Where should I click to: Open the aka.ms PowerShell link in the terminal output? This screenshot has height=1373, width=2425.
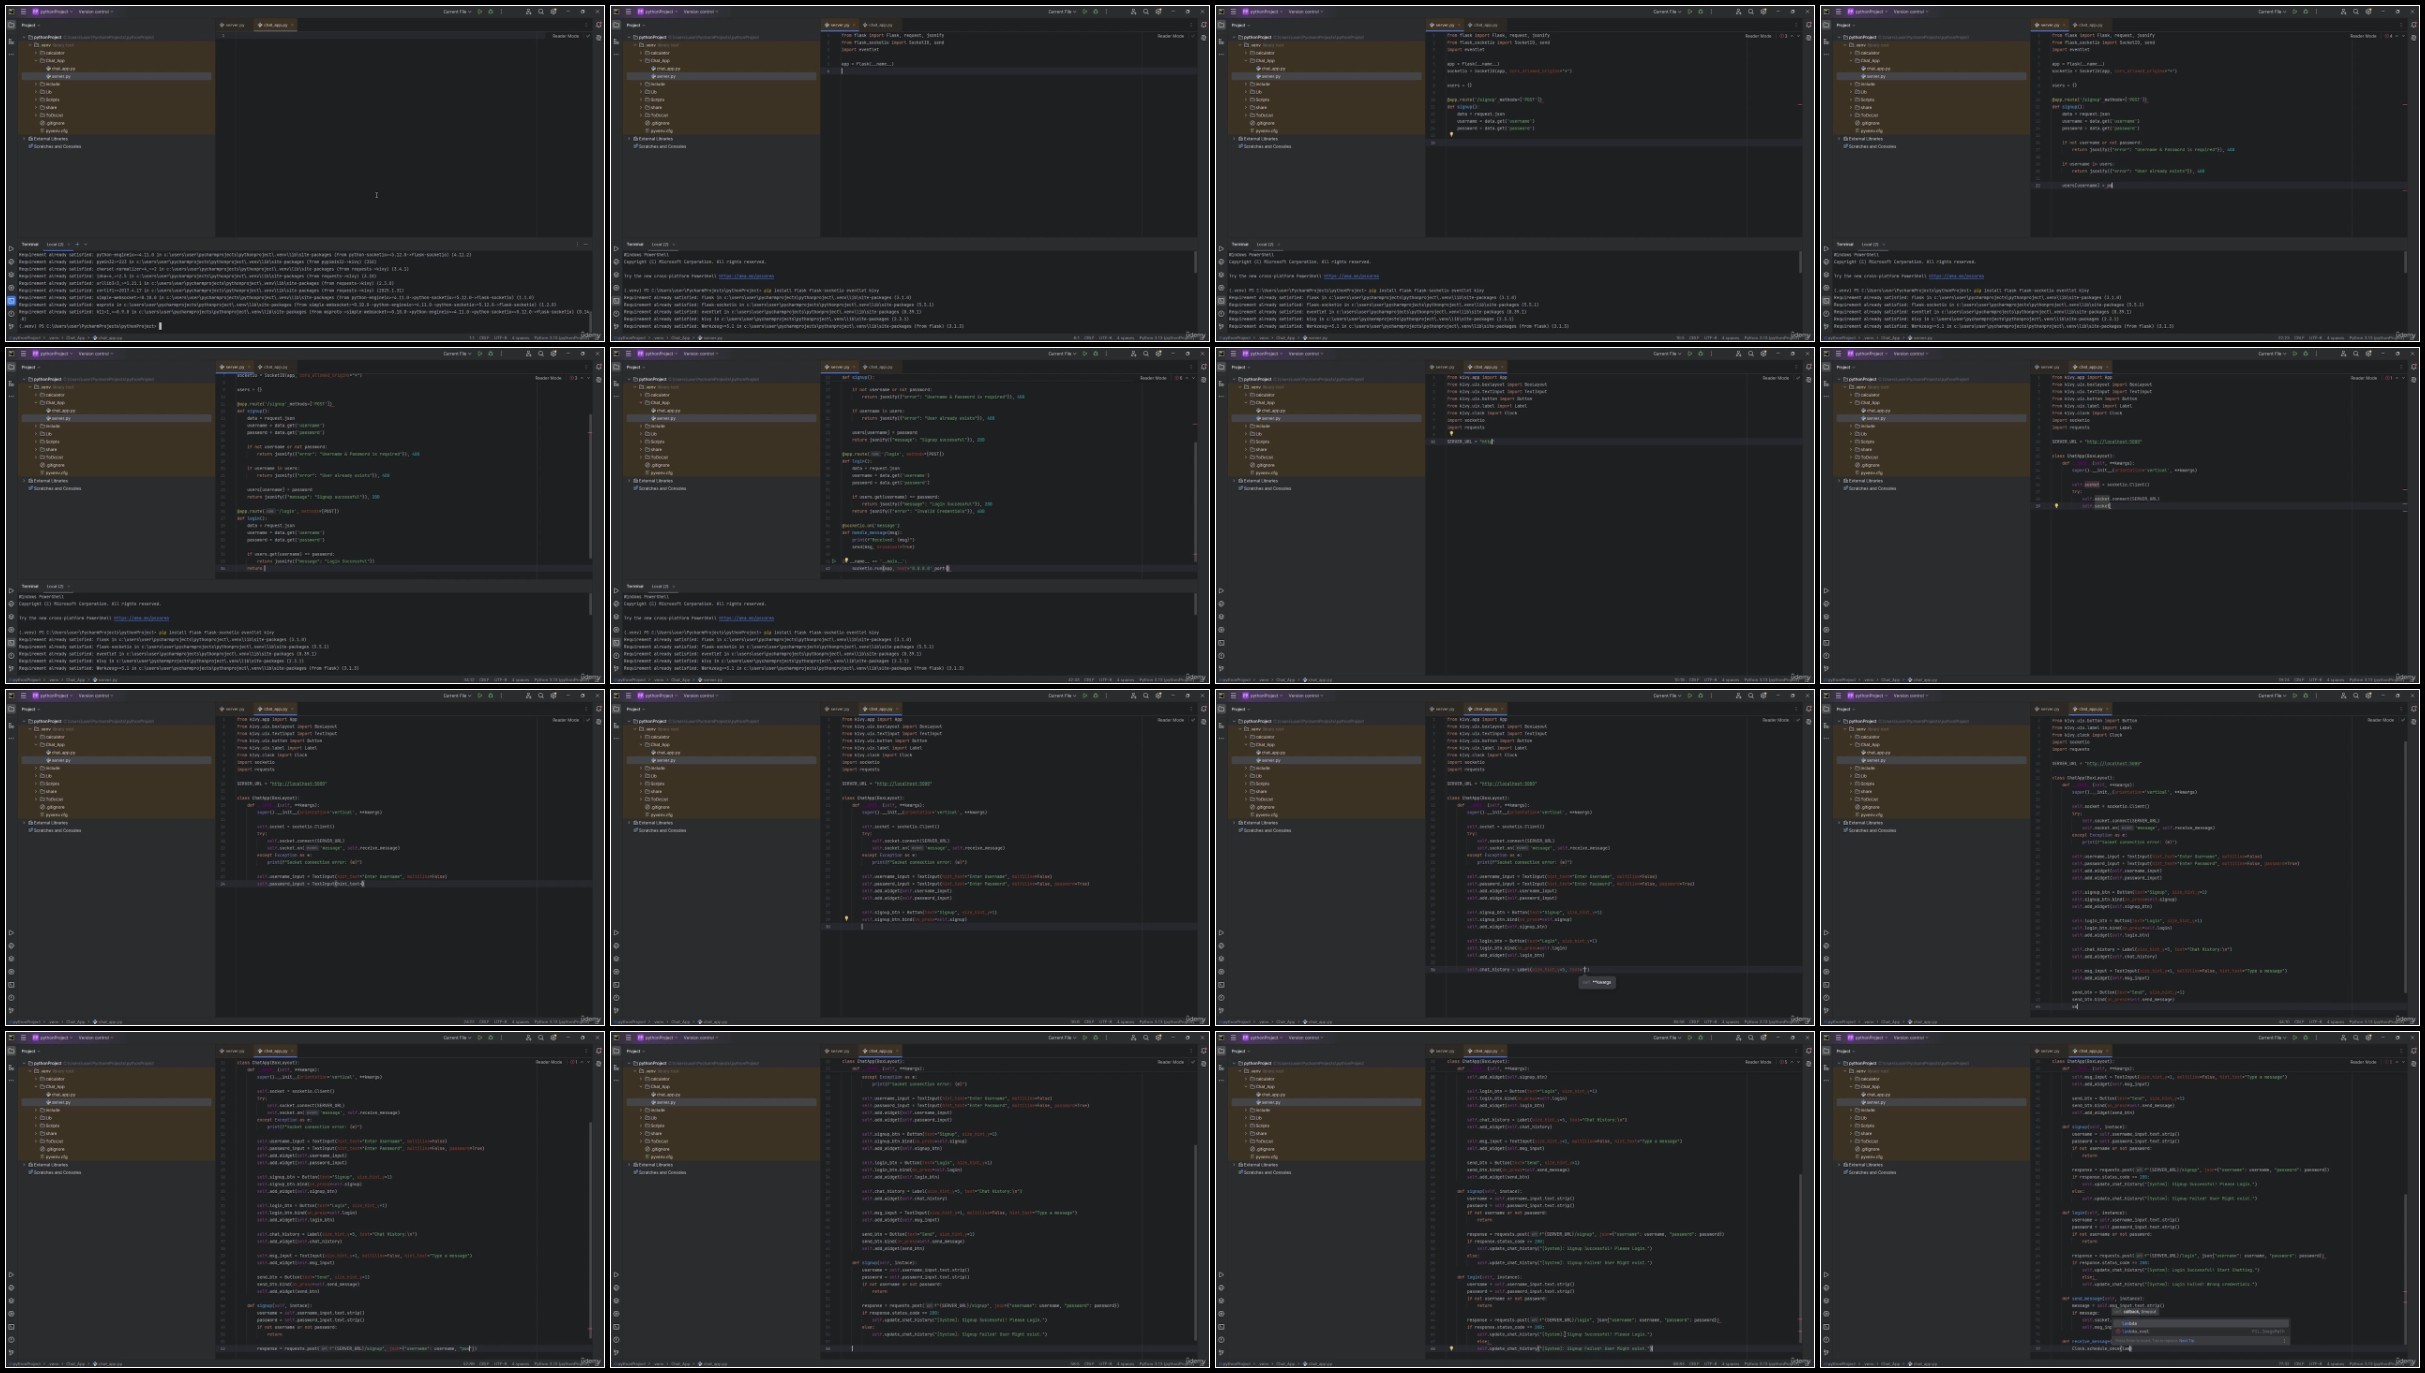point(748,276)
